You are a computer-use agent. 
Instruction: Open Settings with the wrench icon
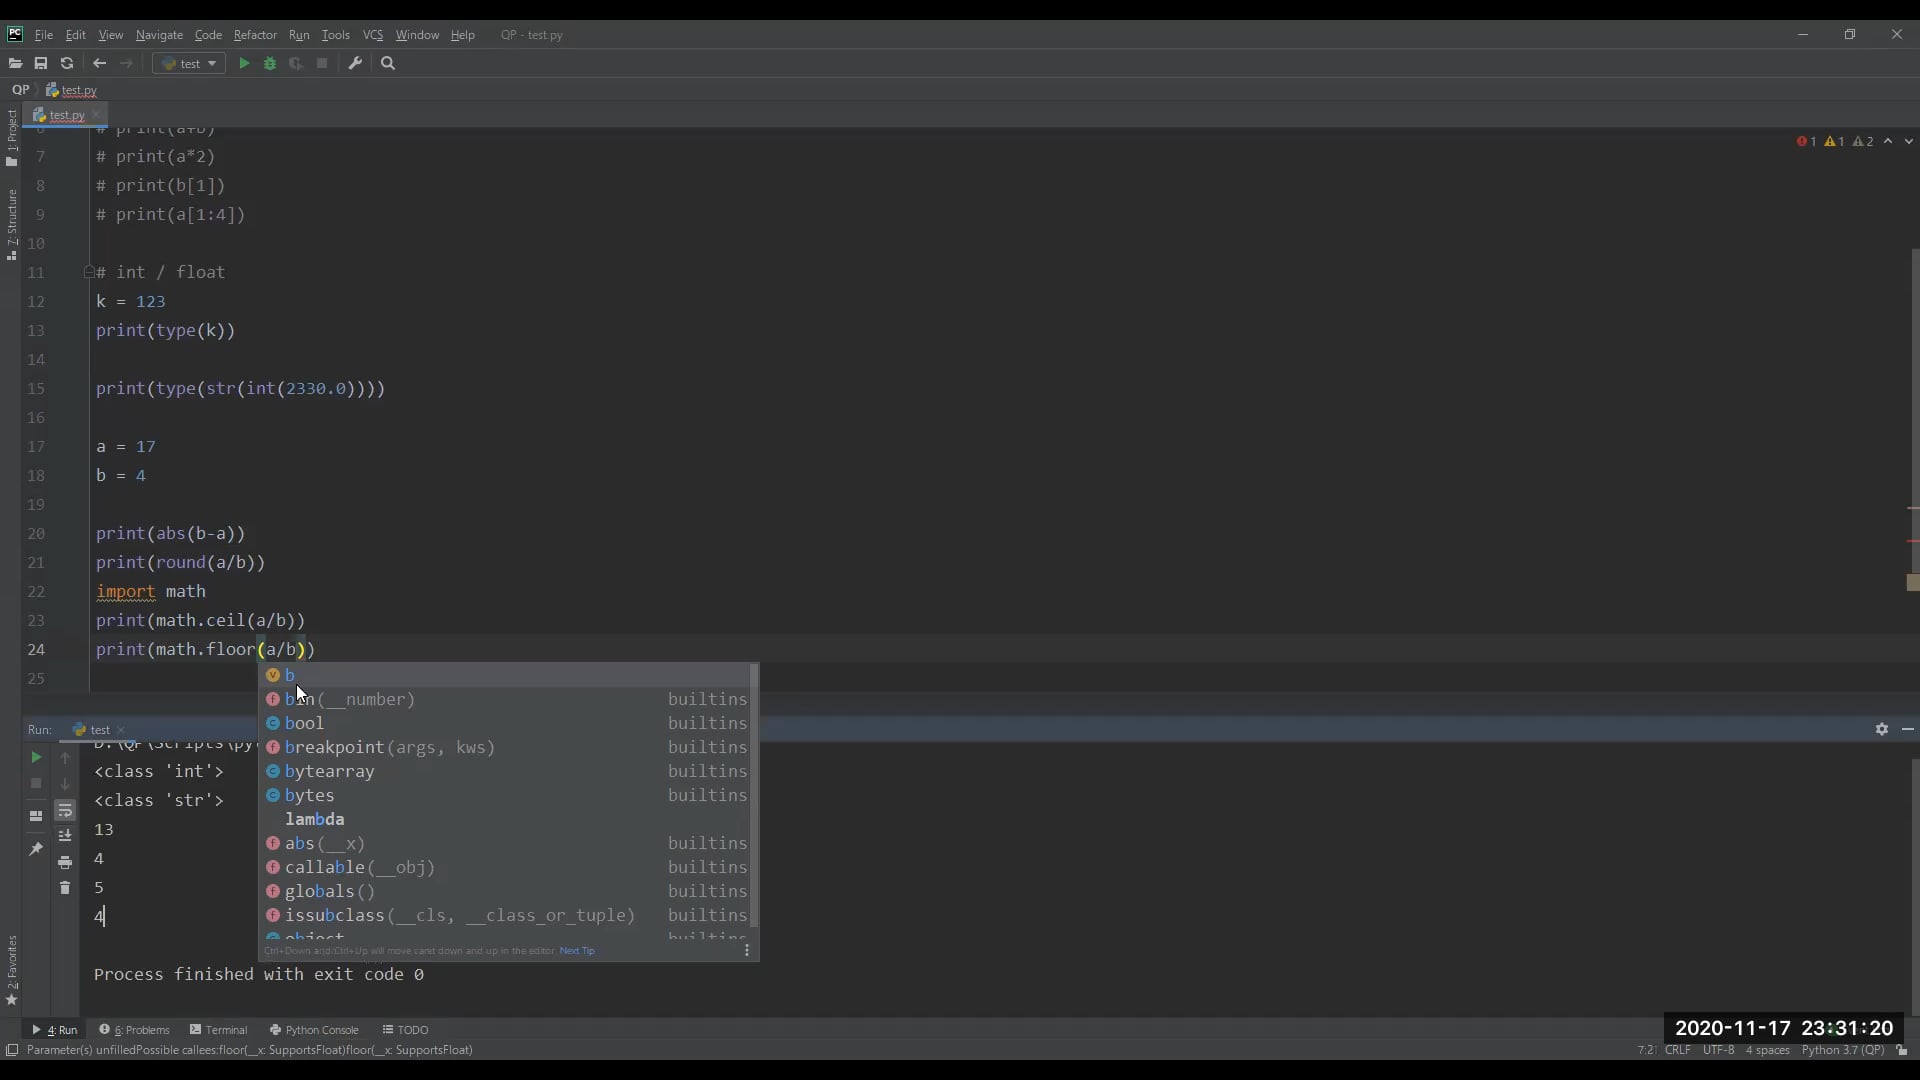[355, 63]
